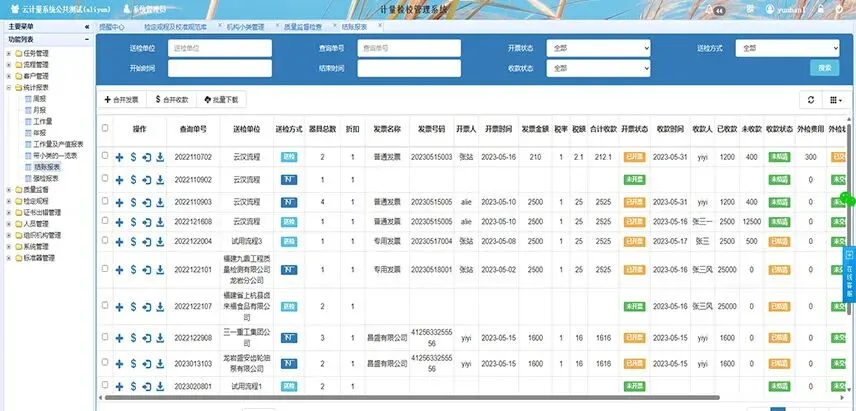
Task: Open the 开票状态 dropdown
Action: click(x=598, y=48)
